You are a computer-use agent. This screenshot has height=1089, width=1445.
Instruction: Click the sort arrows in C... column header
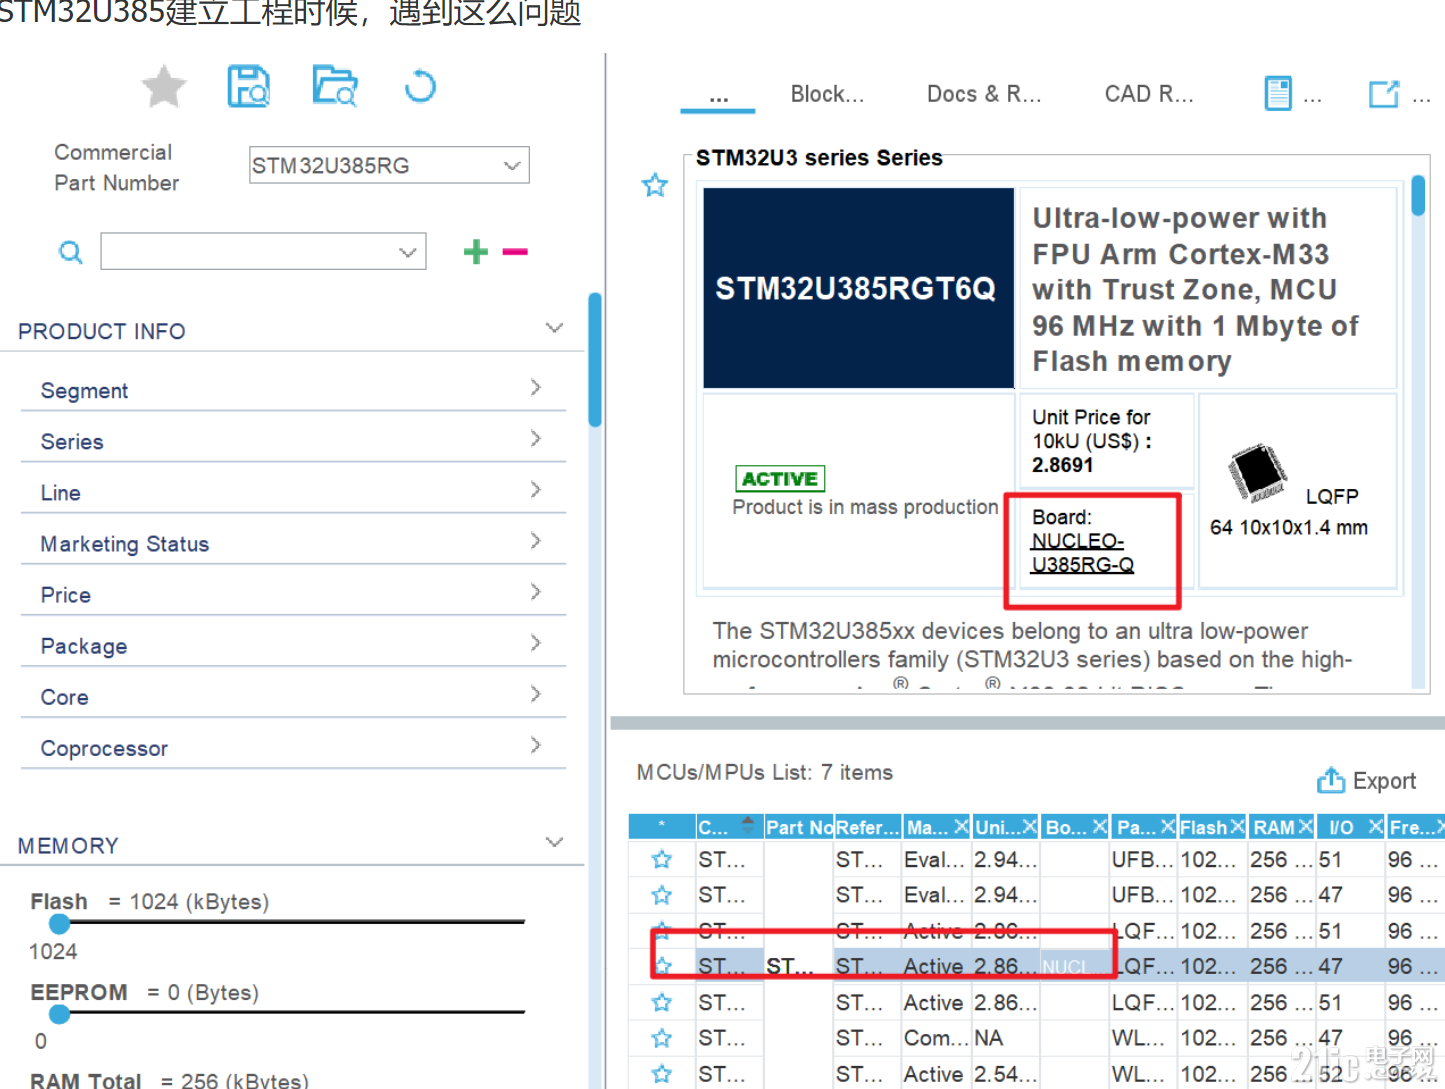coord(748,826)
